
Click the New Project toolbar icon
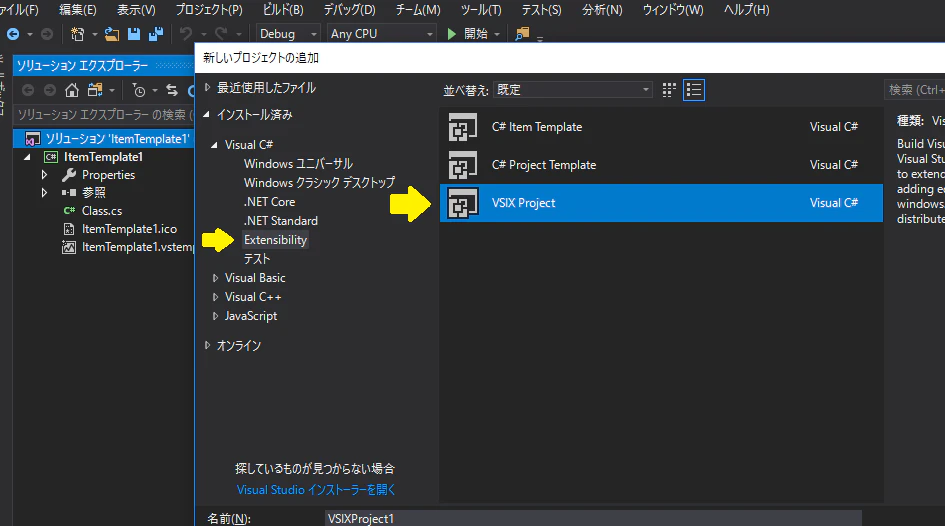pyautogui.click(x=78, y=34)
